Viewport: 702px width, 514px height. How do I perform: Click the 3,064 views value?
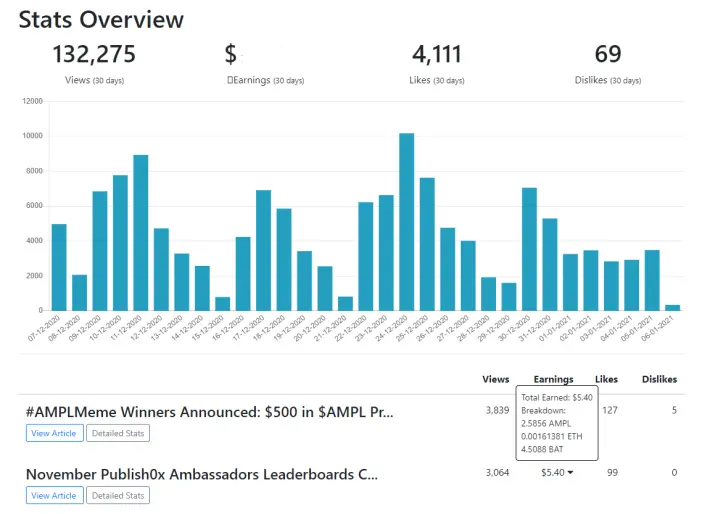pyautogui.click(x=497, y=472)
